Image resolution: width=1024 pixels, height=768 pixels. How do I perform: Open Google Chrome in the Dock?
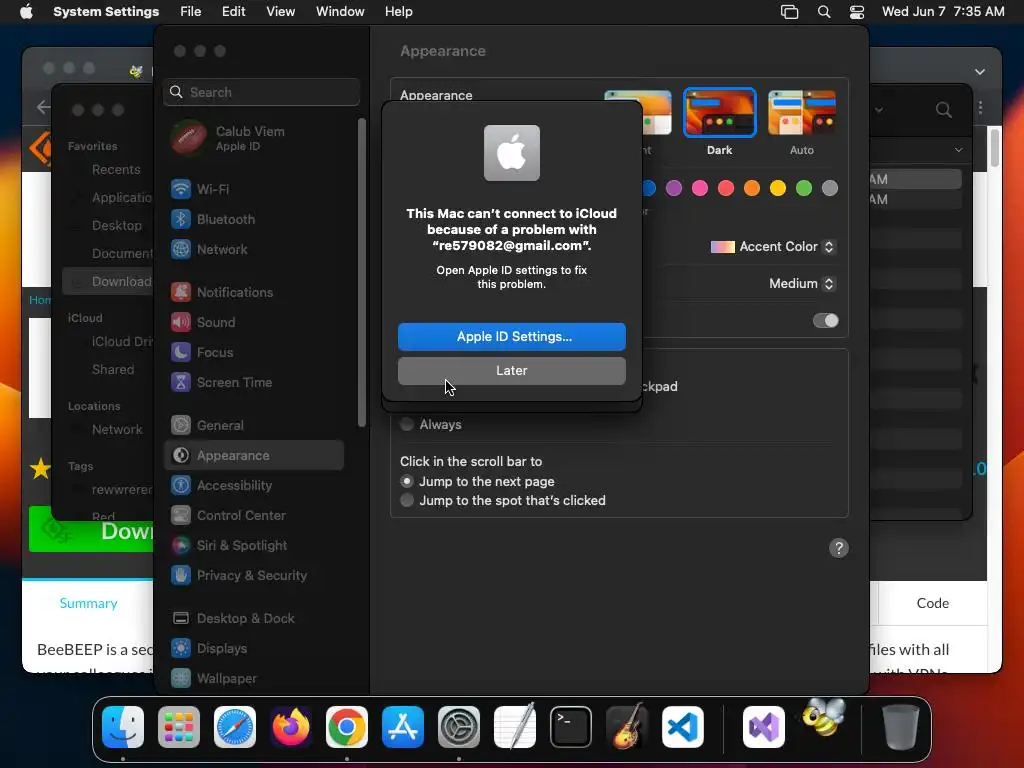[x=347, y=727]
